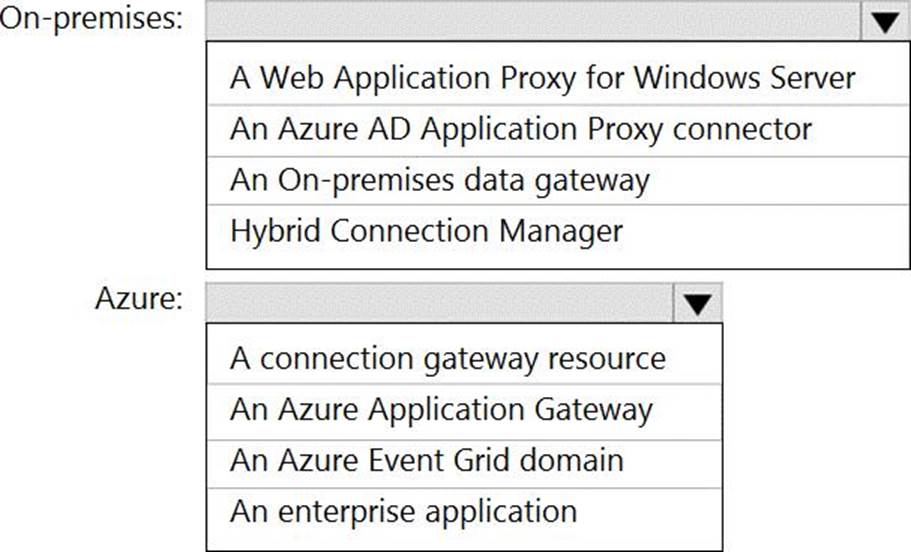Collapse the On-premises options list using its arrow
The width and height of the screenshot is (911, 552).
[x=884, y=22]
